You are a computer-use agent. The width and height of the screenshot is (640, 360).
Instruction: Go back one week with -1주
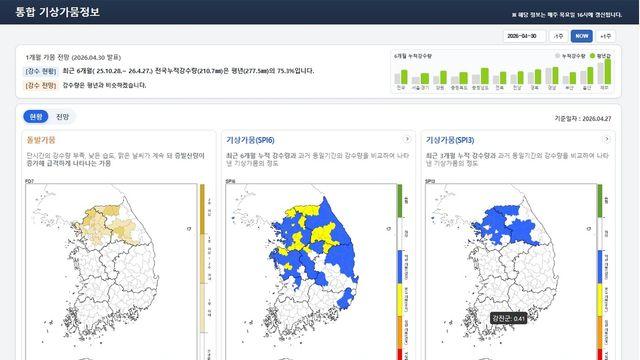tap(558, 36)
